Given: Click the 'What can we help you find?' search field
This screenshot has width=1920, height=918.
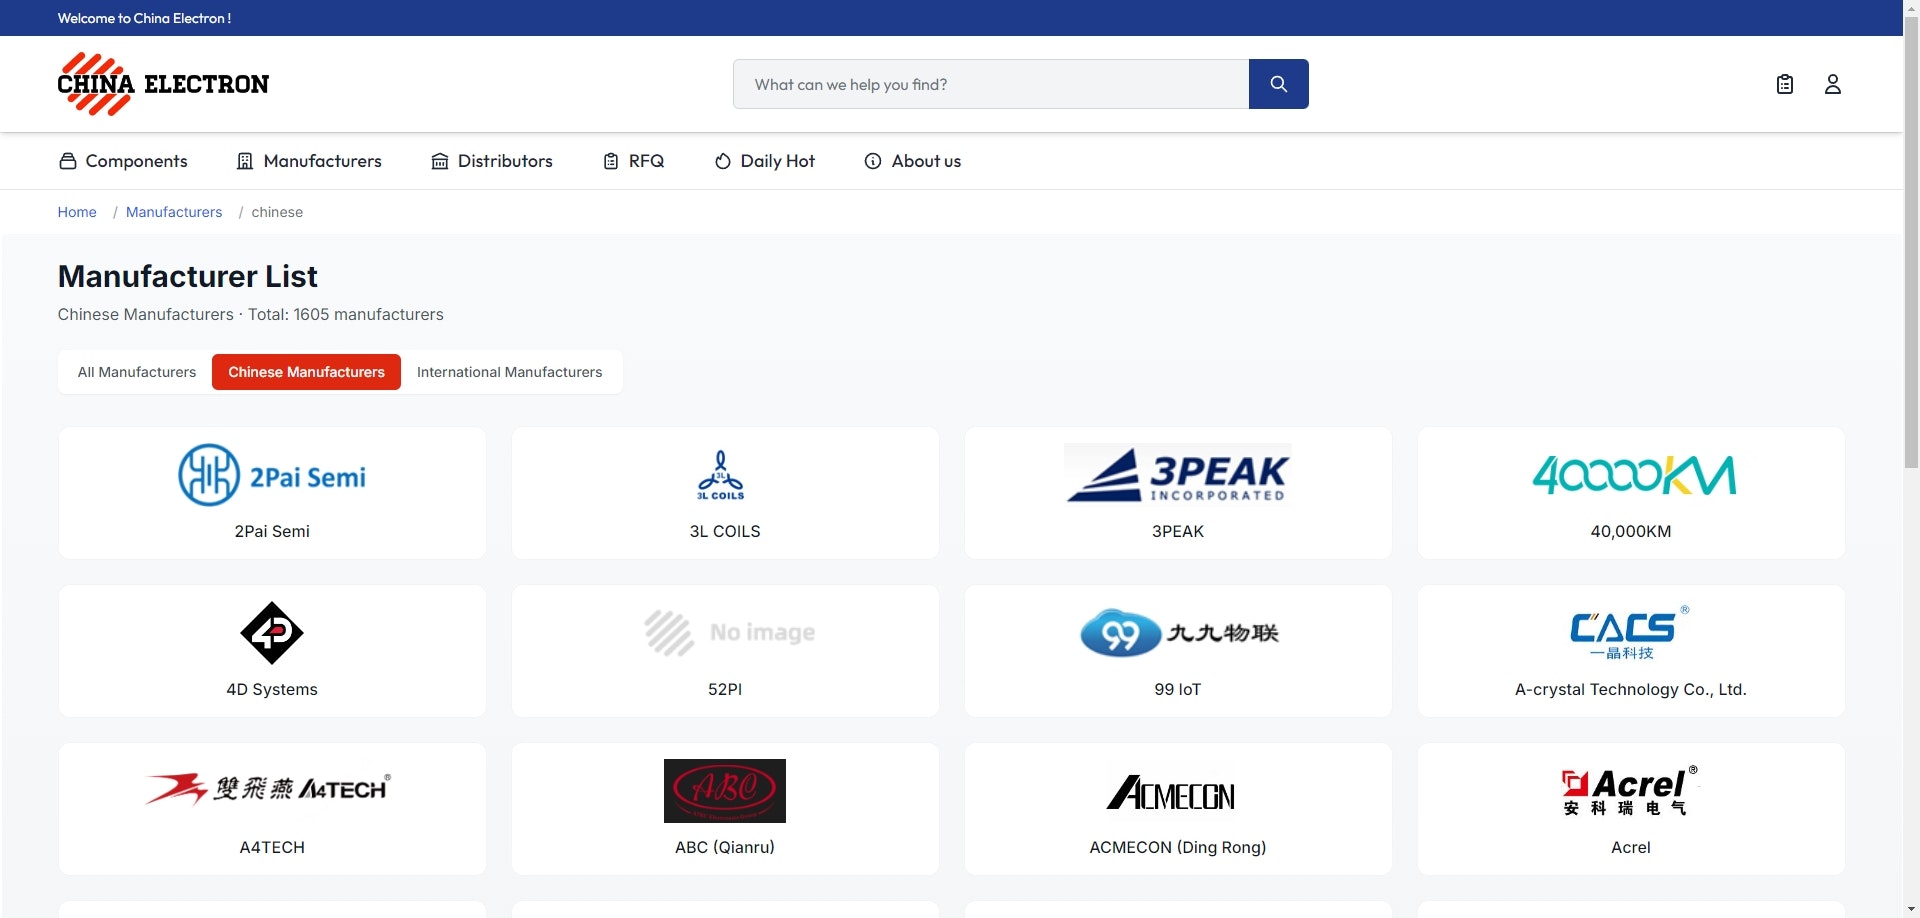Looking at the screenshot, I should 991,84.
